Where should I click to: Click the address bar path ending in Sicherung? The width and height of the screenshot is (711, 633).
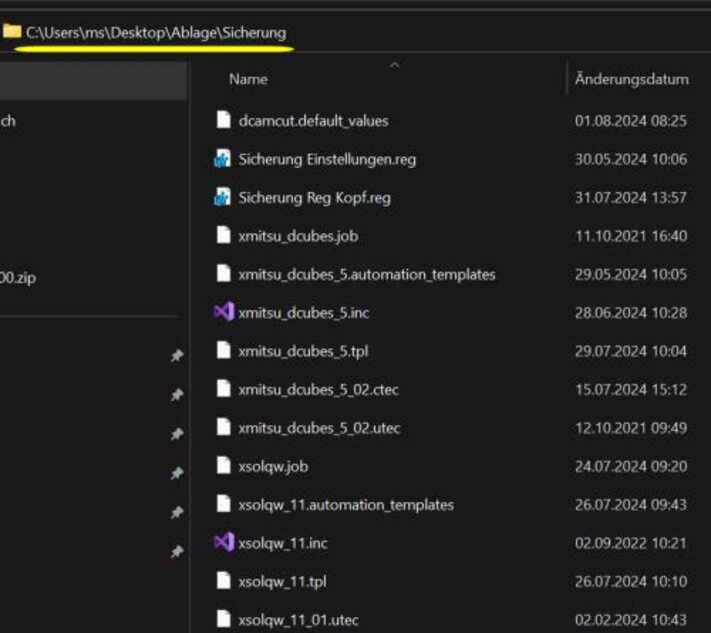[x=156, y=33]
